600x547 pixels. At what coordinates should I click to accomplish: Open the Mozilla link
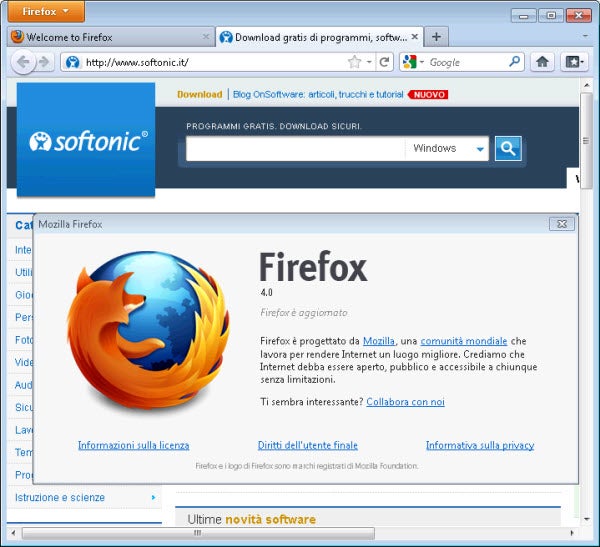(378, 341)
